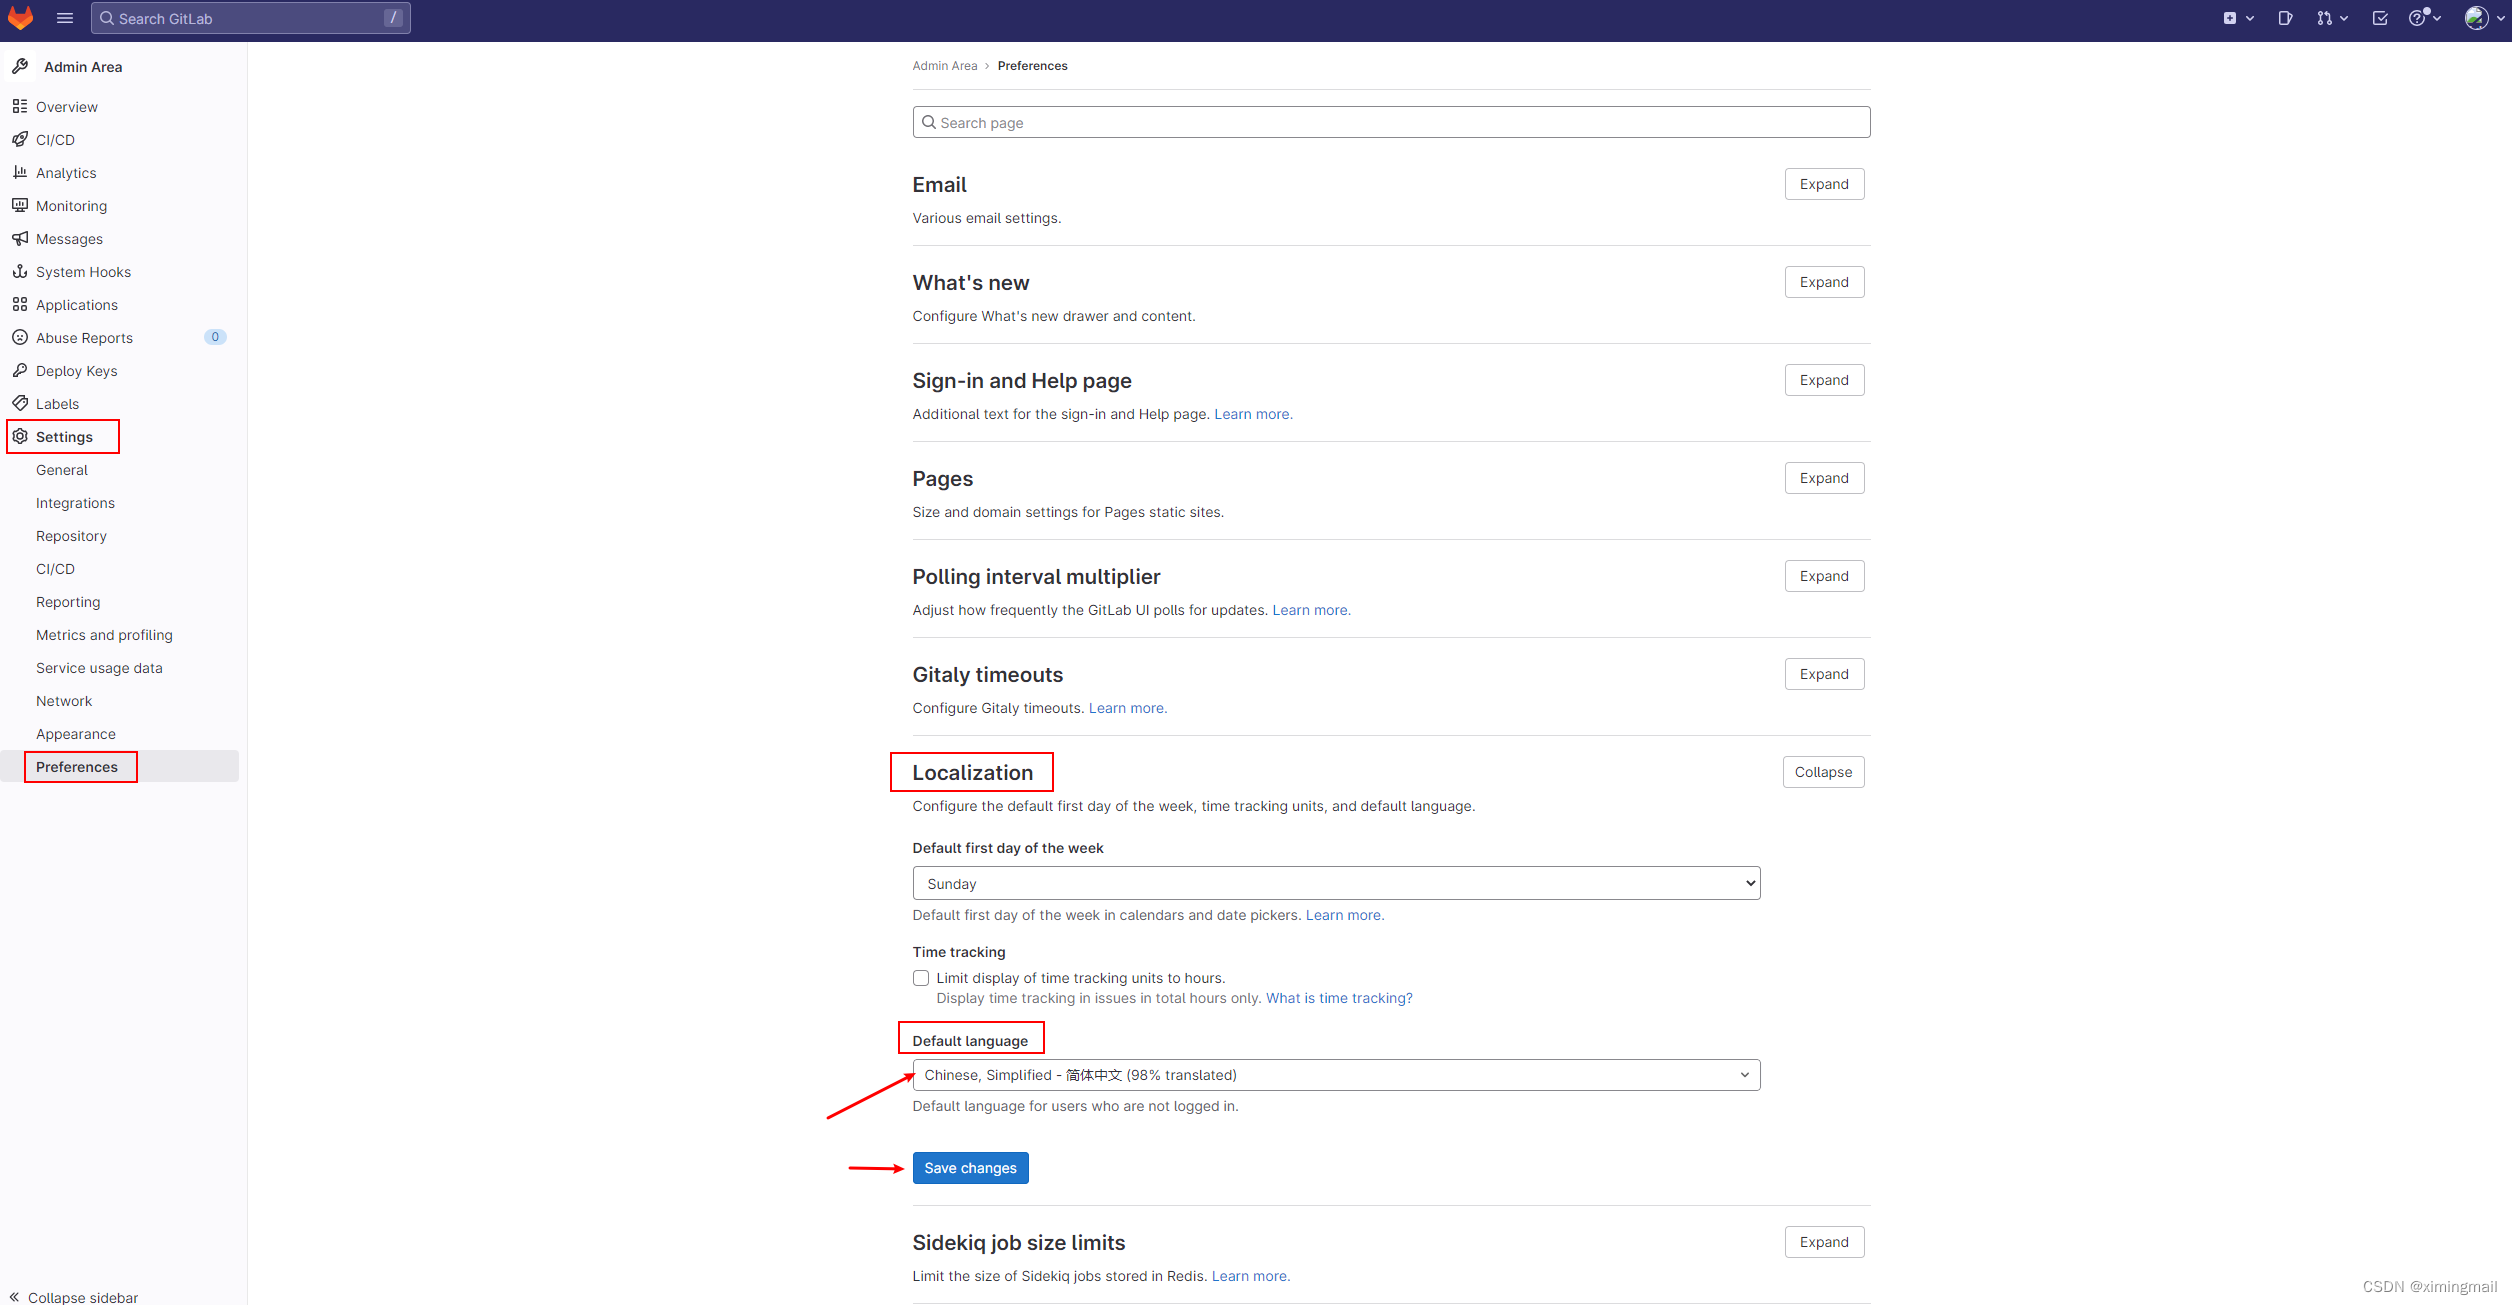Expand the Gitaly timeouts section
The height and width of the screenshot is (1305, 2512).
coord(1824,674)
